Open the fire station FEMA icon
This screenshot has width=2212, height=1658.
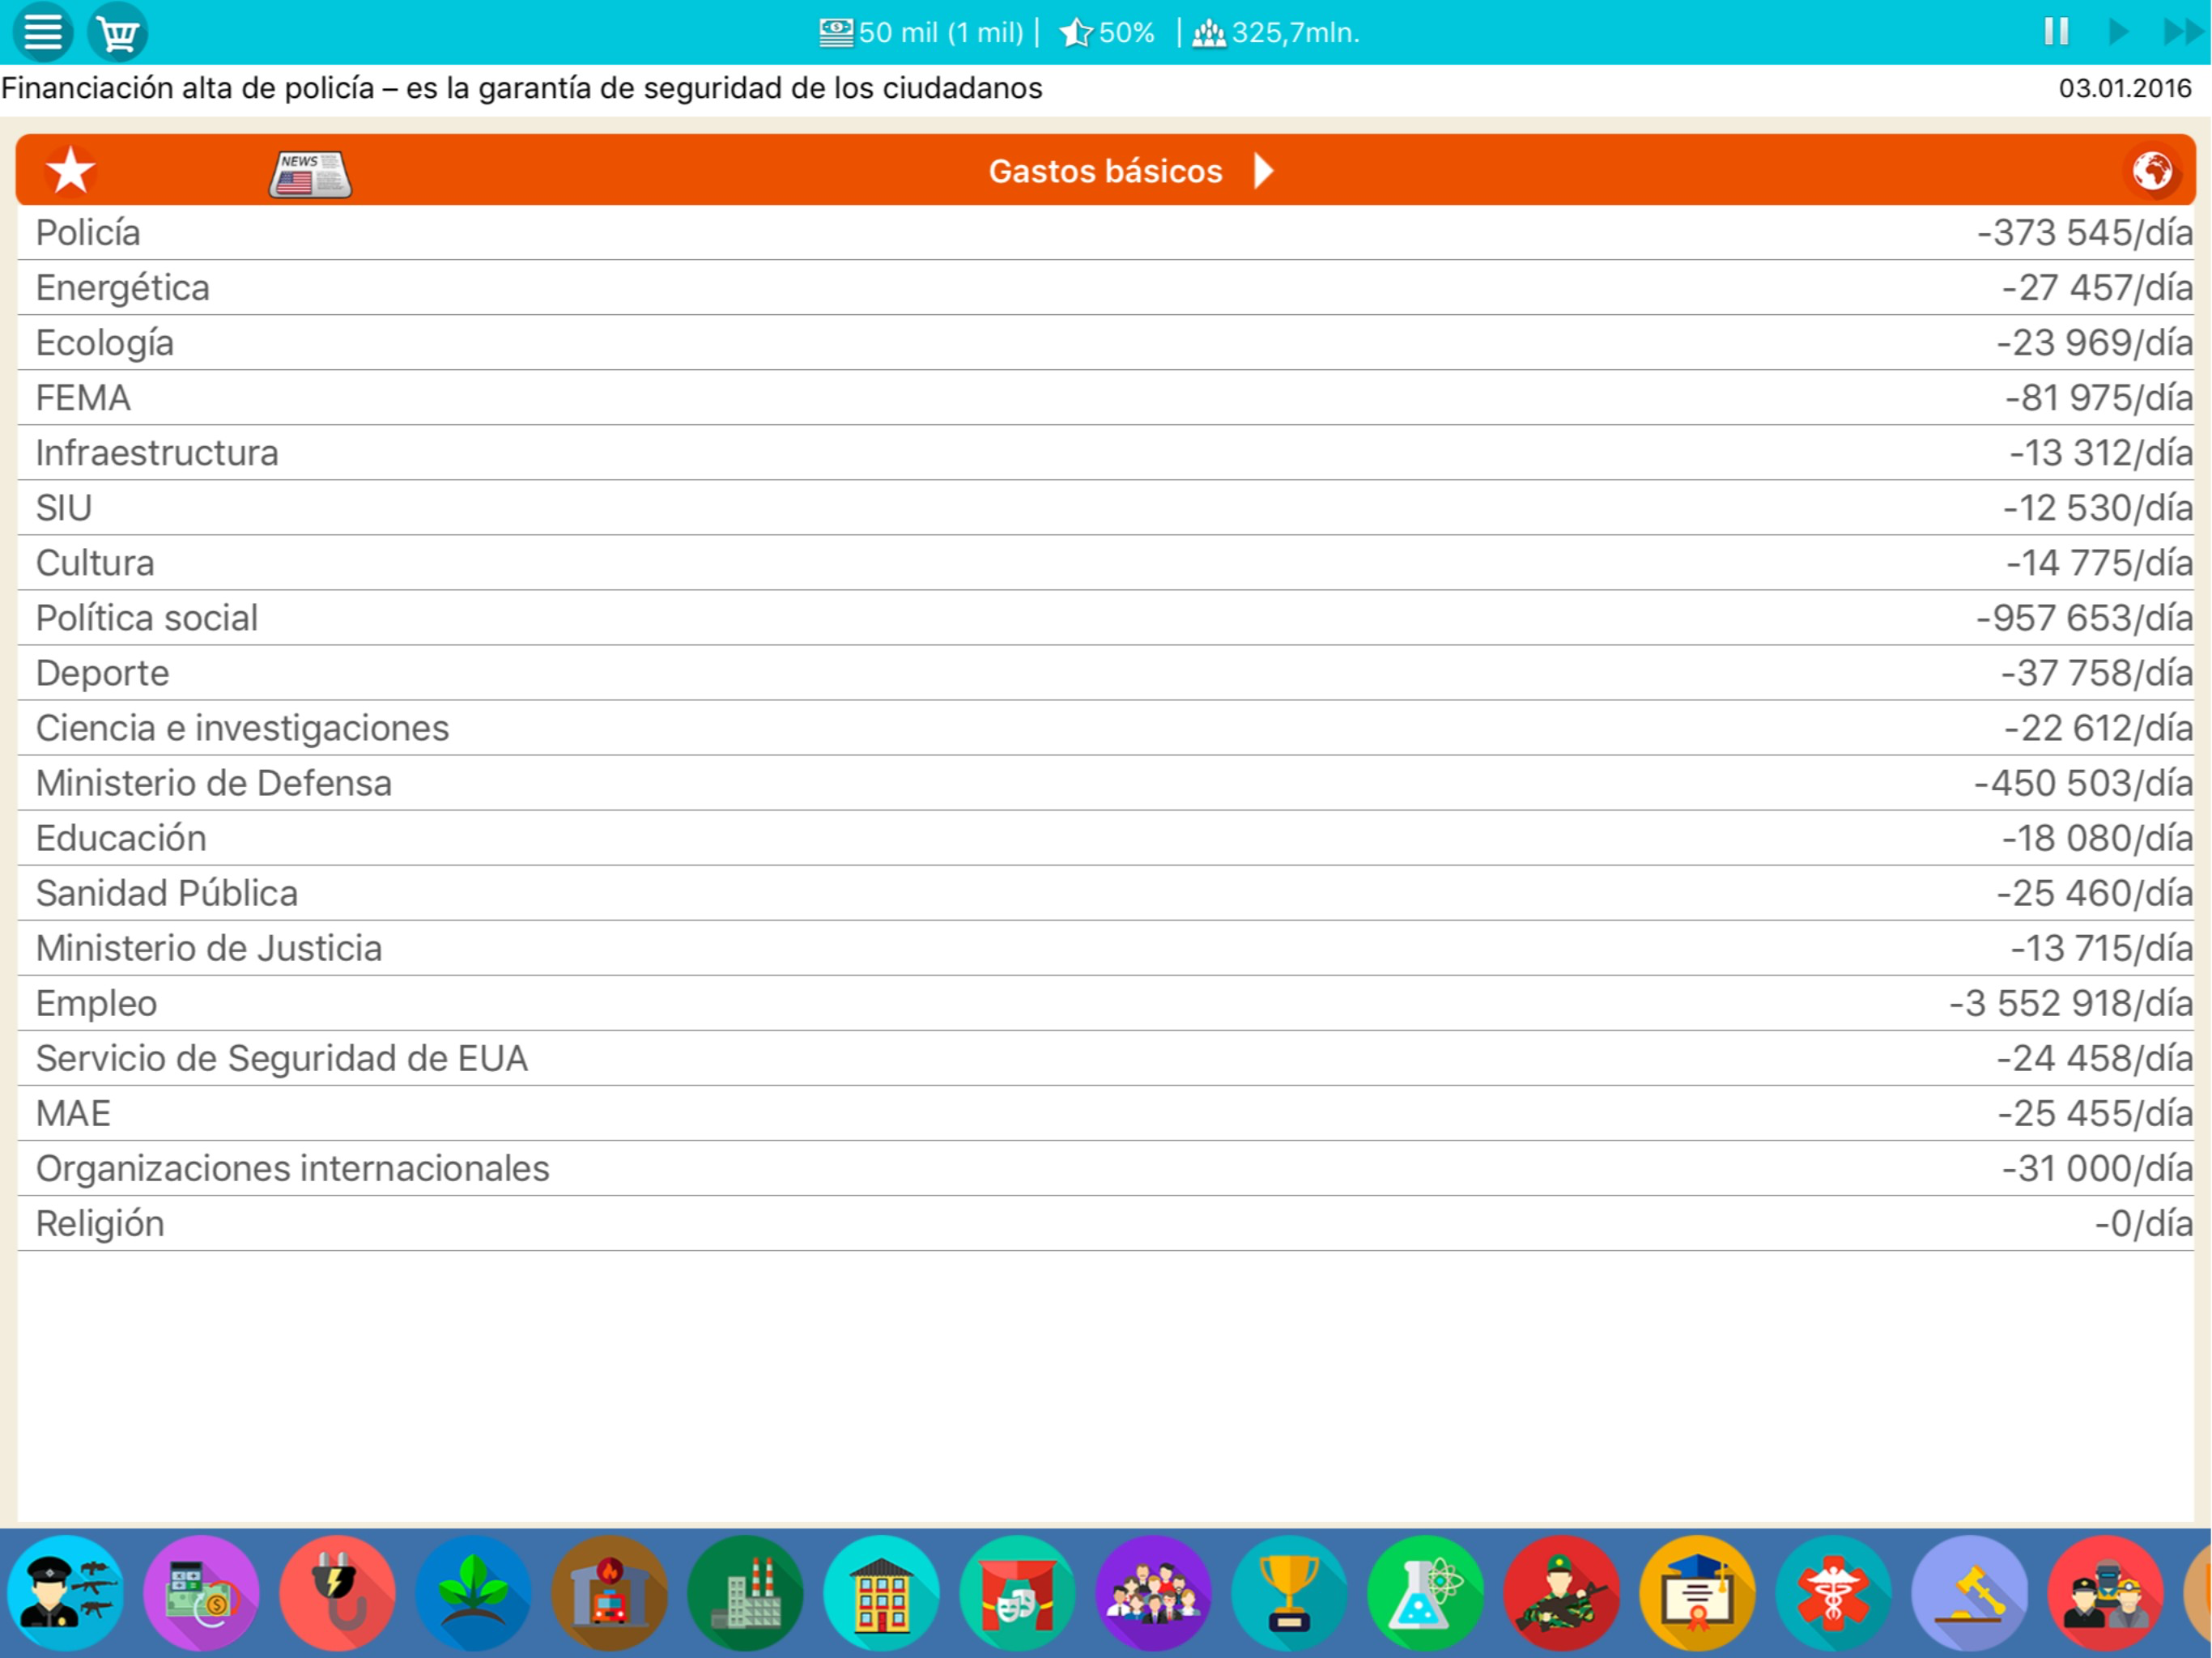tap(610, 1593)
